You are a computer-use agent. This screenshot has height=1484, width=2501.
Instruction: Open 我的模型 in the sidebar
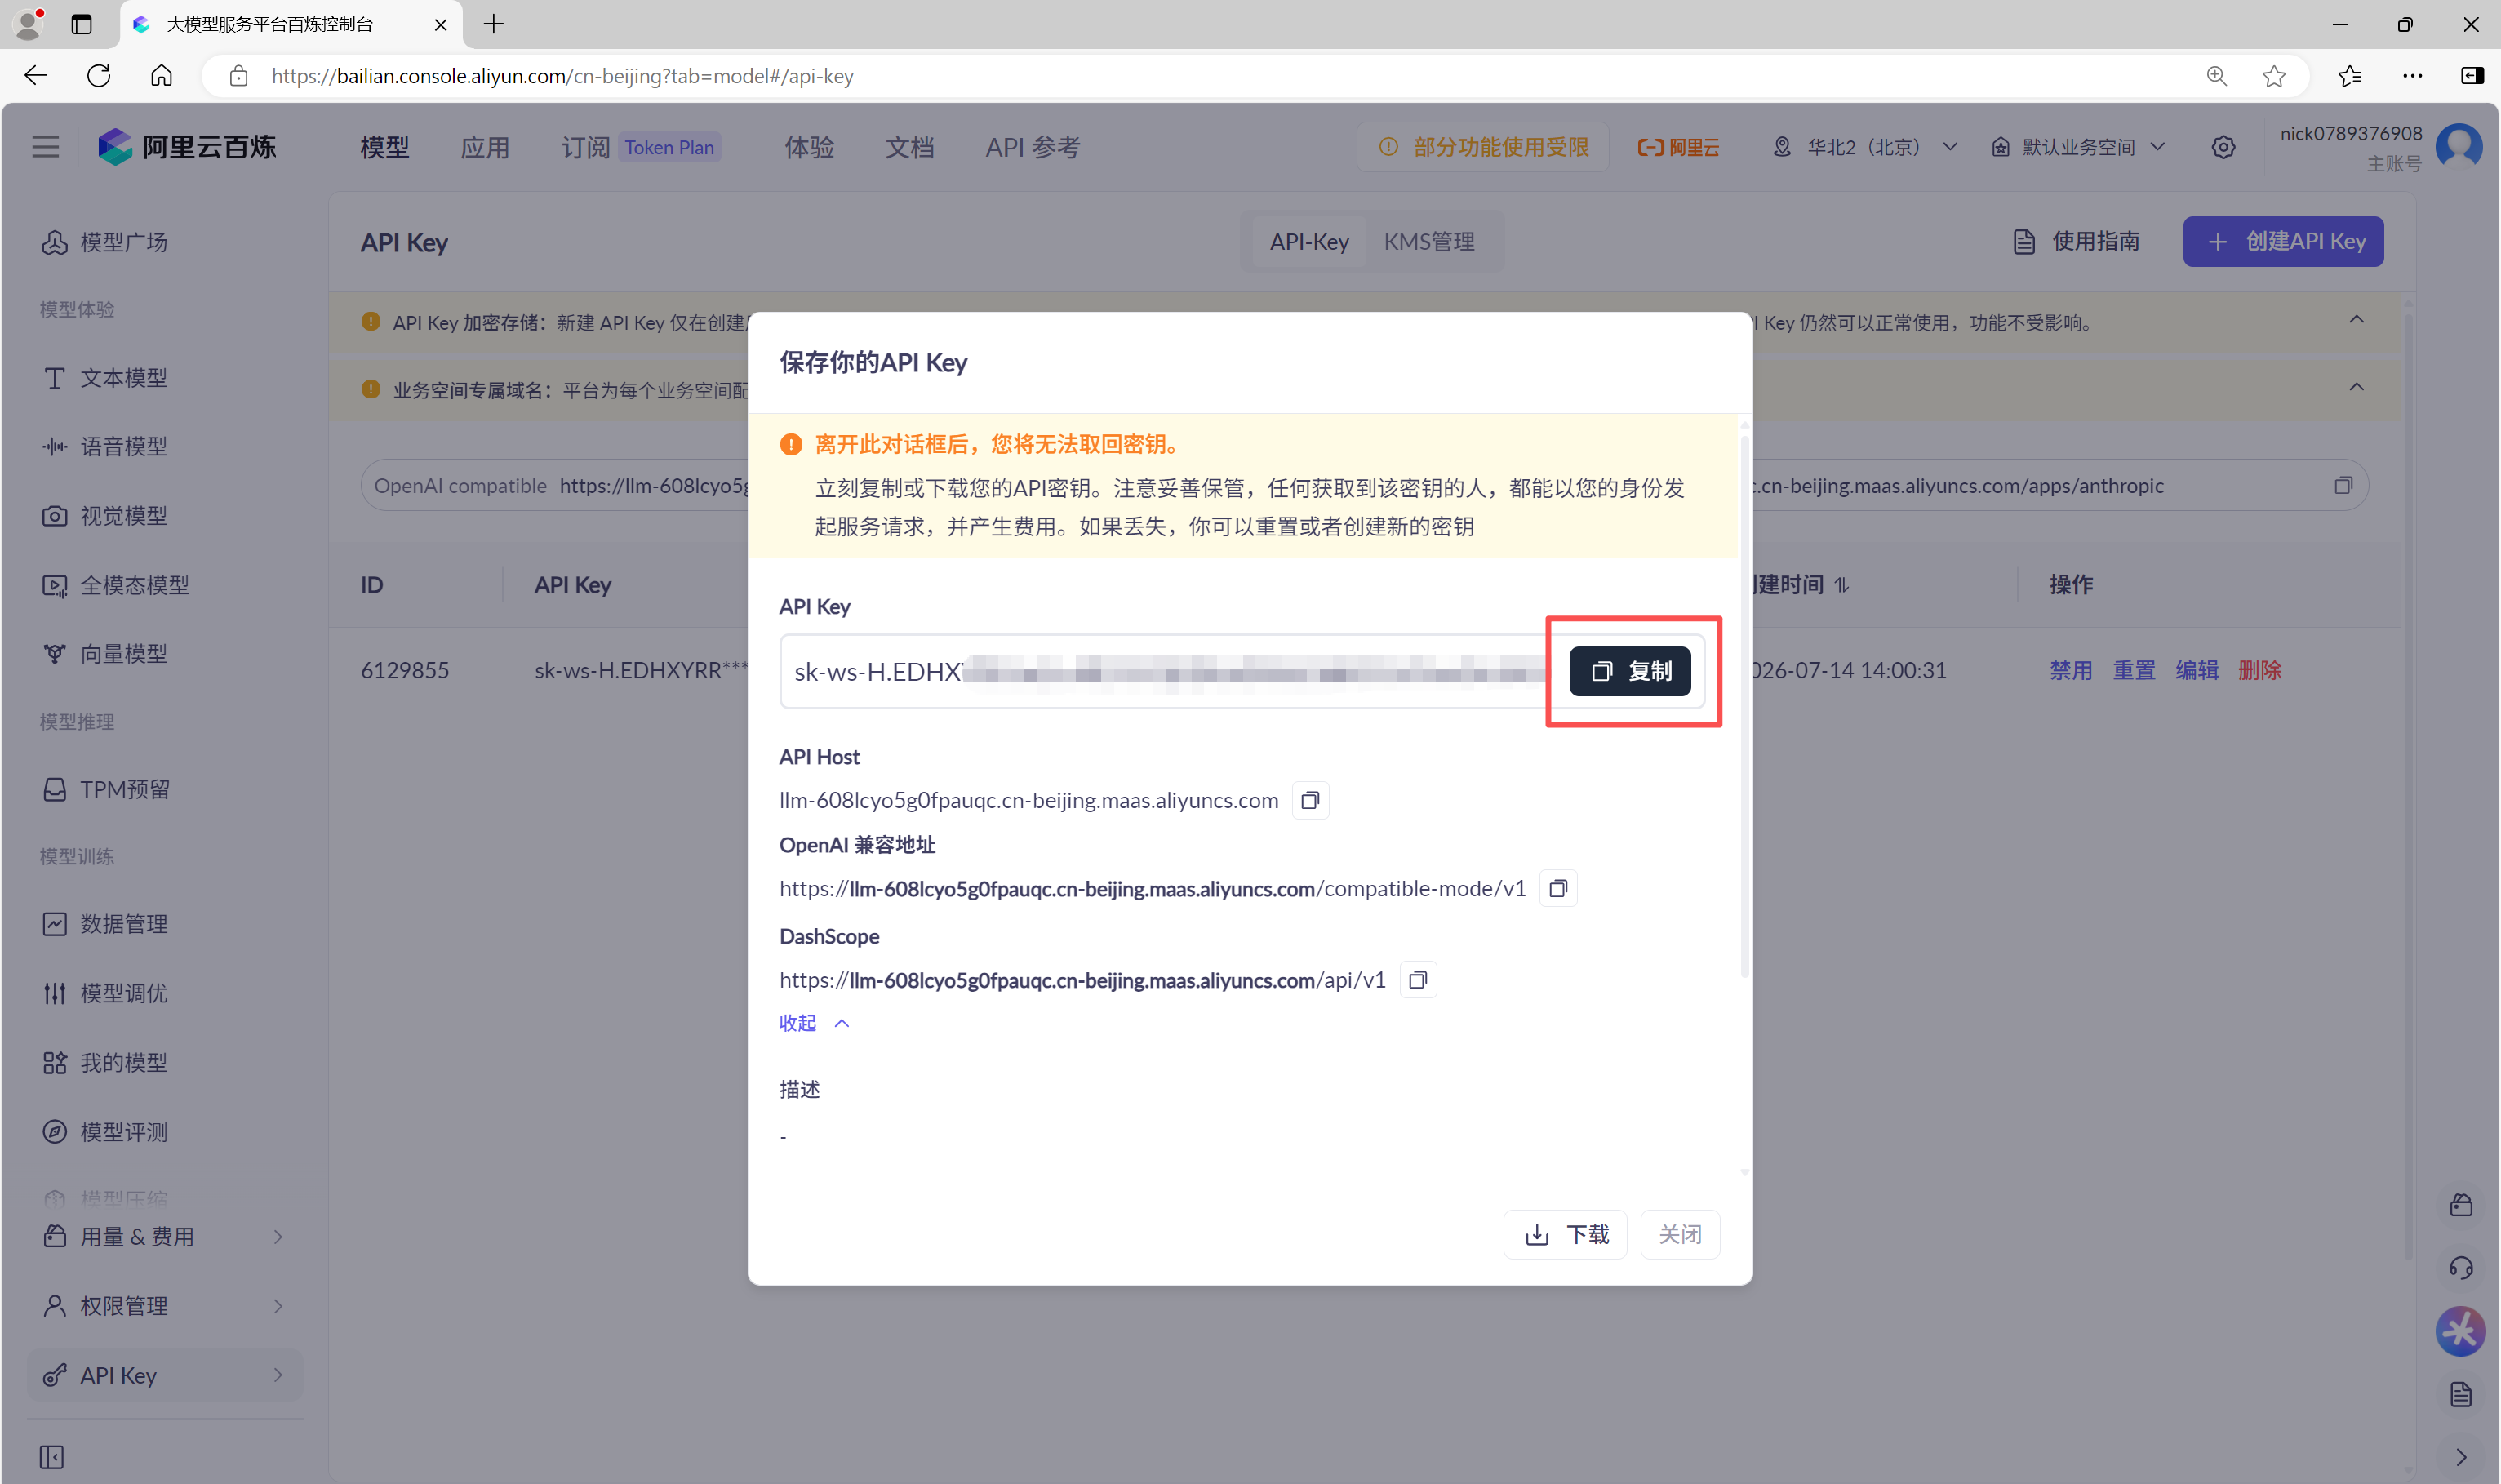coord(104,1063)
